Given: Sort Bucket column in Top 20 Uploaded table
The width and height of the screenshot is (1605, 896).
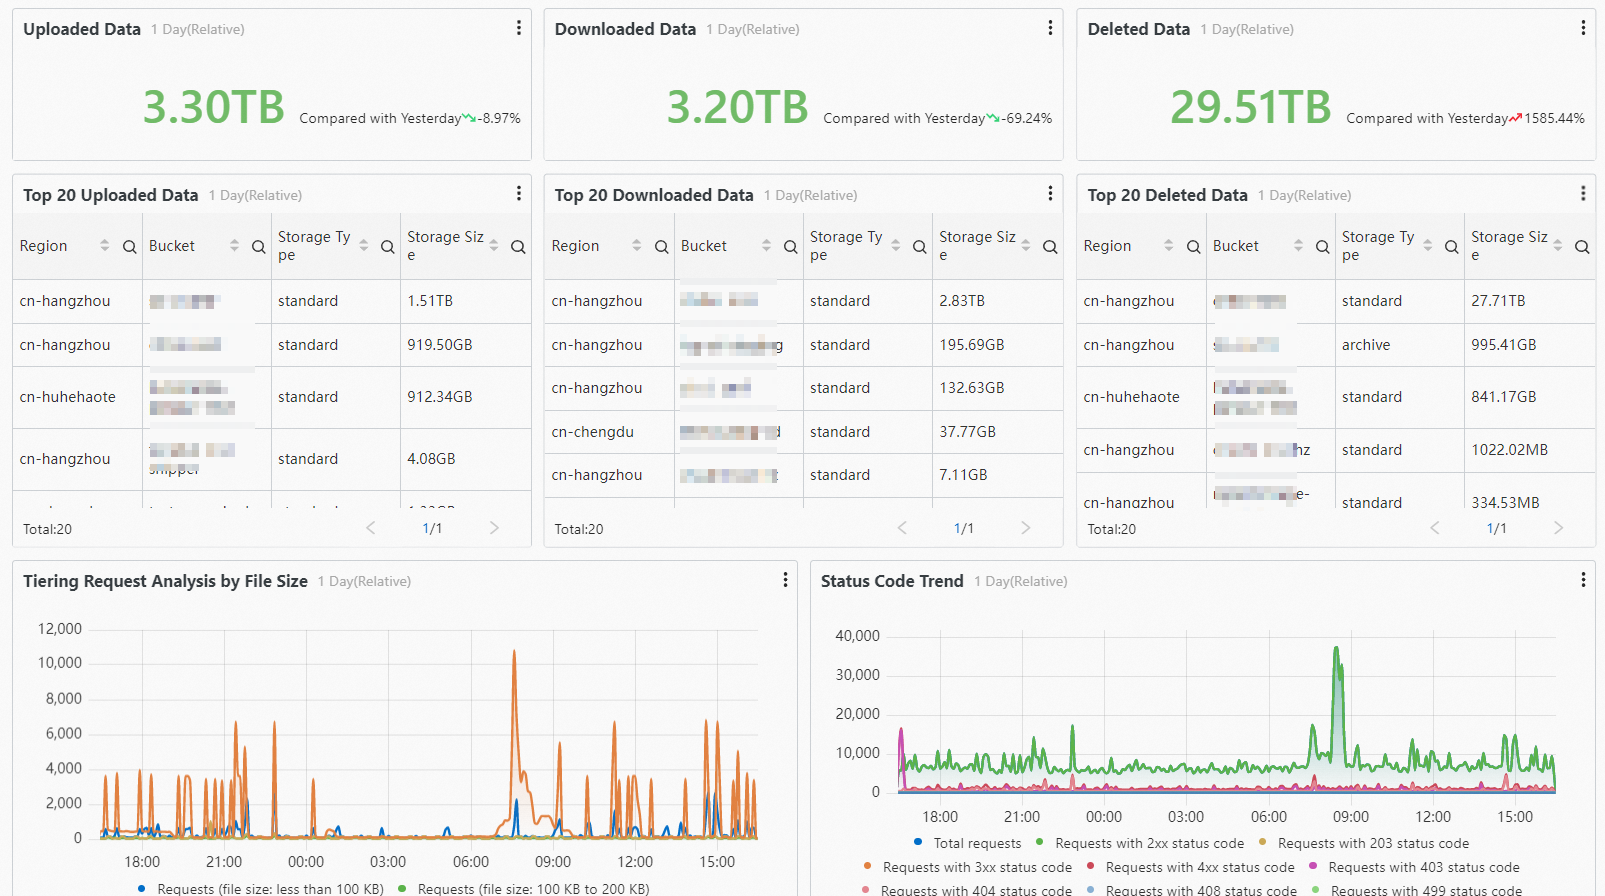Looking at the screenshot, I should click(x=234, y=245).
